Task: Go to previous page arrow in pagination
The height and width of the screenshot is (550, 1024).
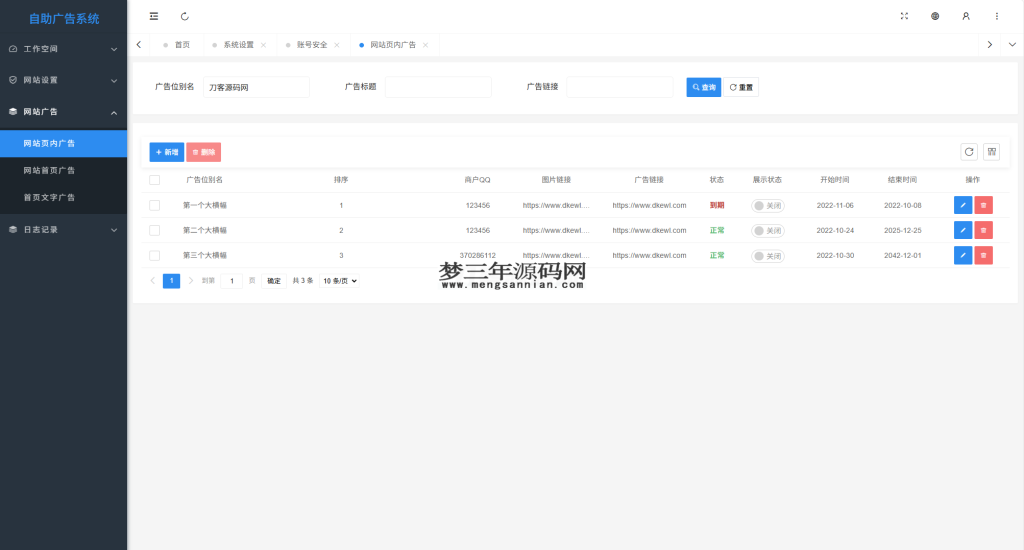Action: [153, 281]
